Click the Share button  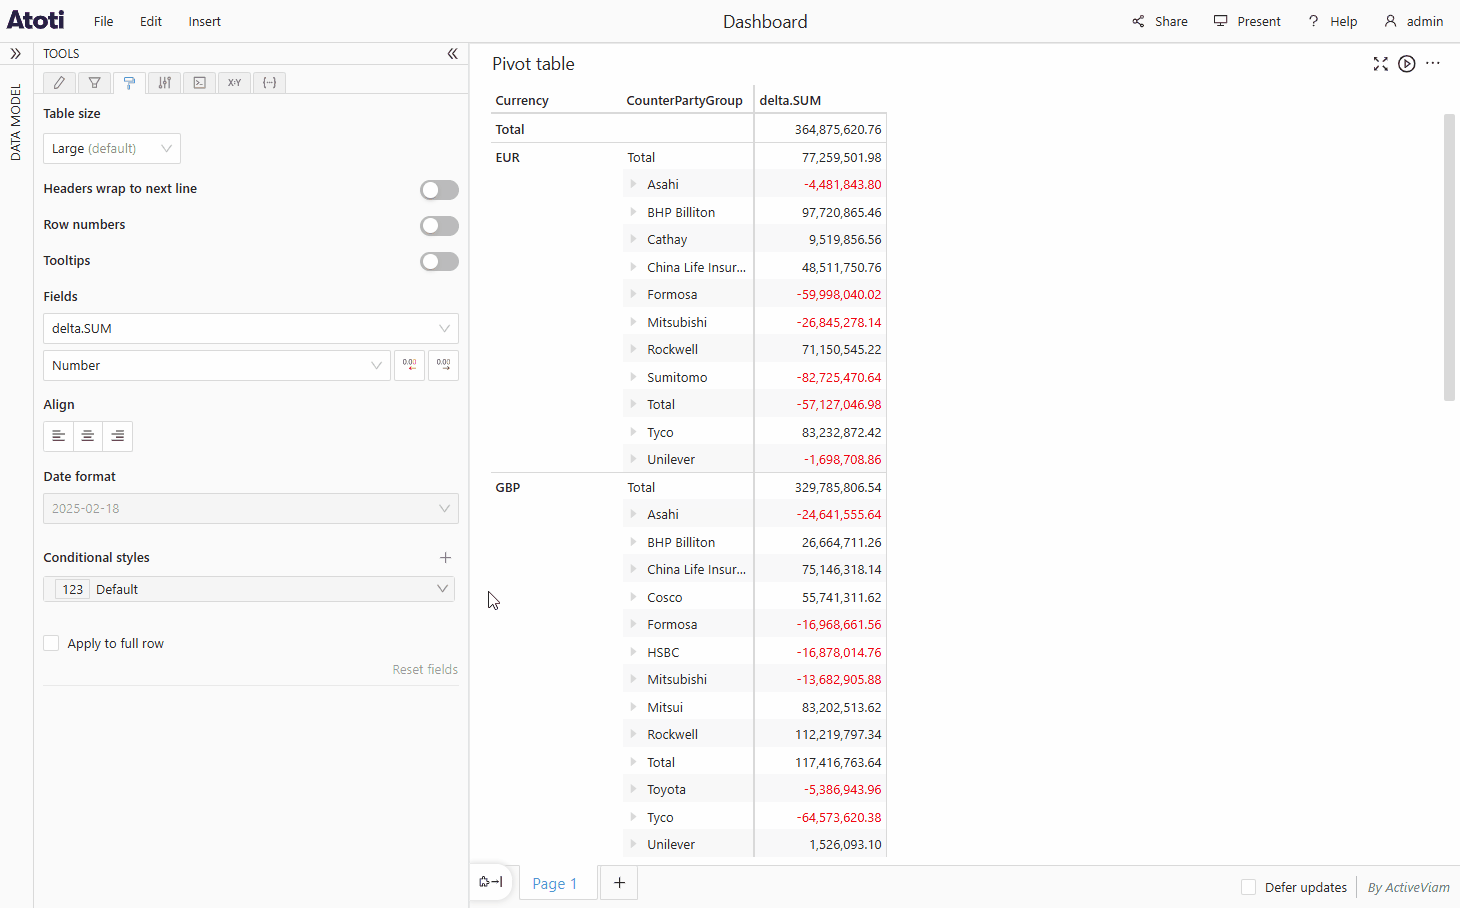point(1159,21)
